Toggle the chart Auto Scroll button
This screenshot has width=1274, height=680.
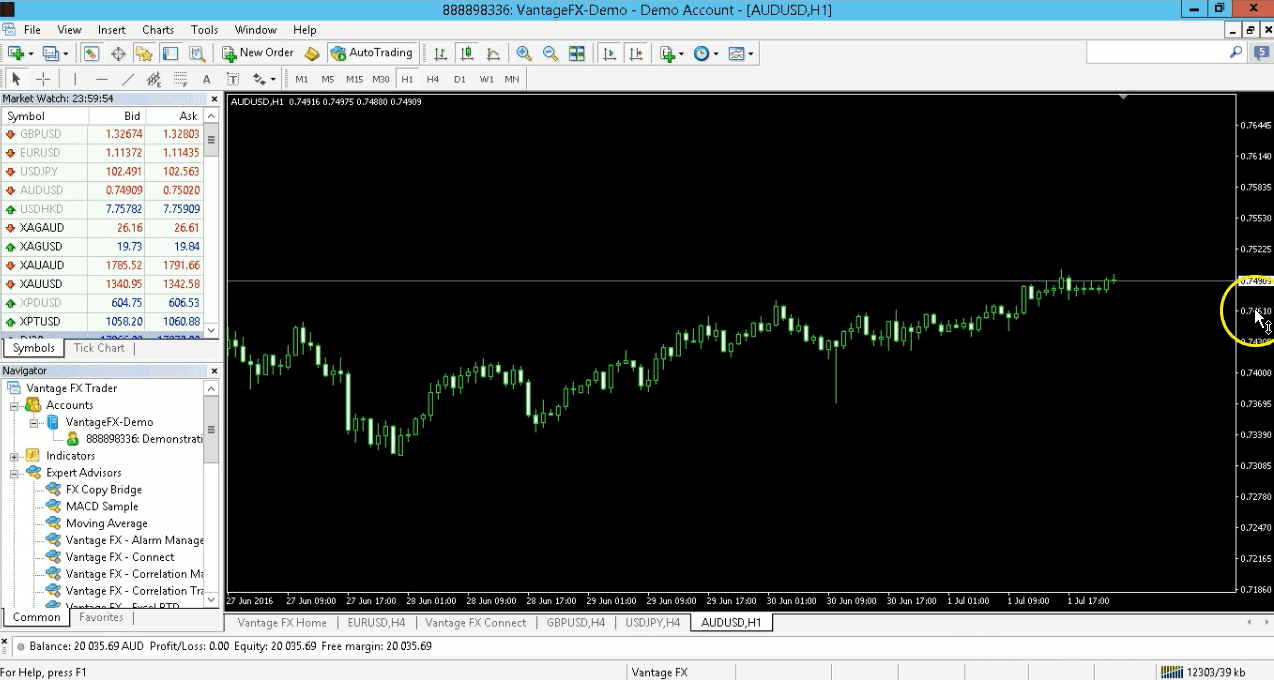click(609, 53)
